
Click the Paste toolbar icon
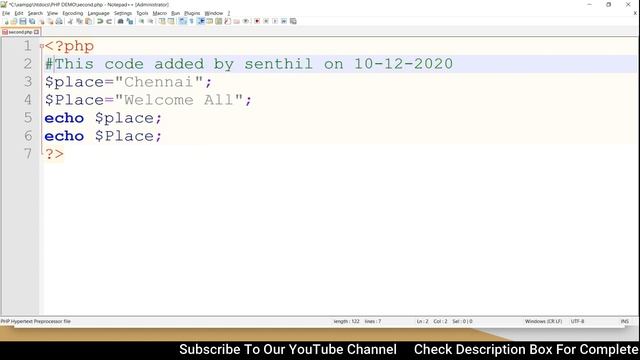[88, 21]
